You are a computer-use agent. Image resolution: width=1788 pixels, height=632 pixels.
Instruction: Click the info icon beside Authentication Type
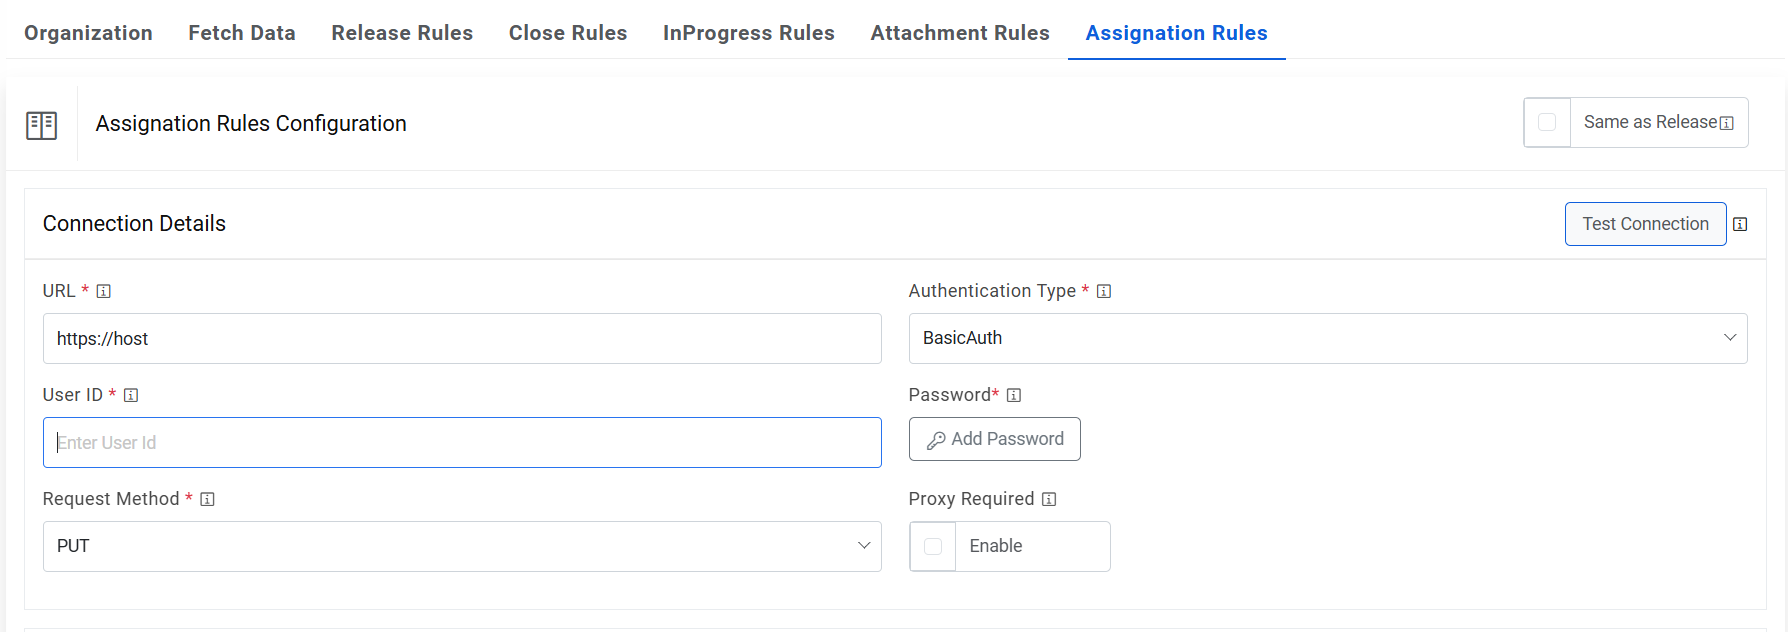1104,291
